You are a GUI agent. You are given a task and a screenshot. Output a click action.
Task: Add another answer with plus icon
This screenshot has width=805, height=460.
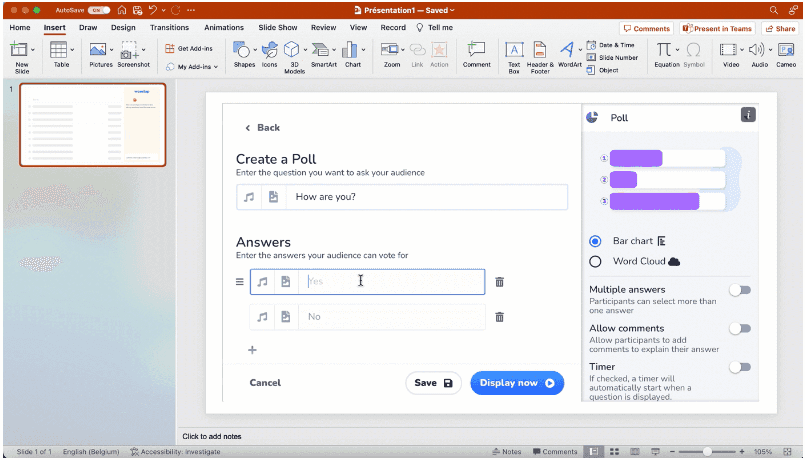coord(252,350)
